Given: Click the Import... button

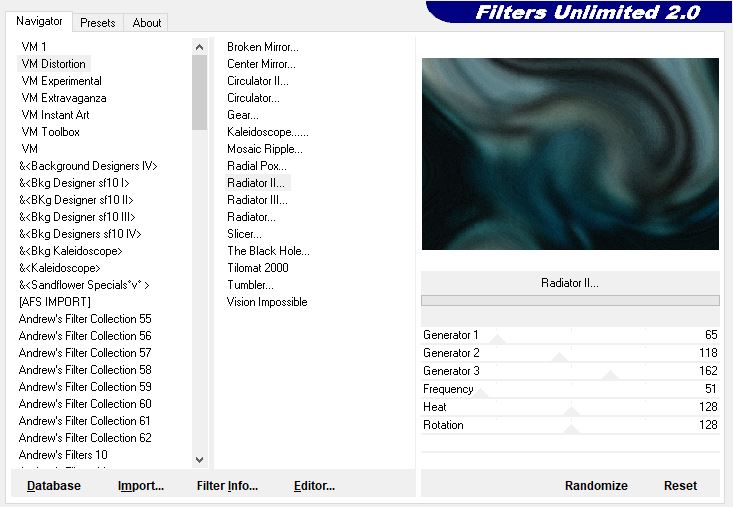Looking at the screenshot, I should click(x=141, y=486).
